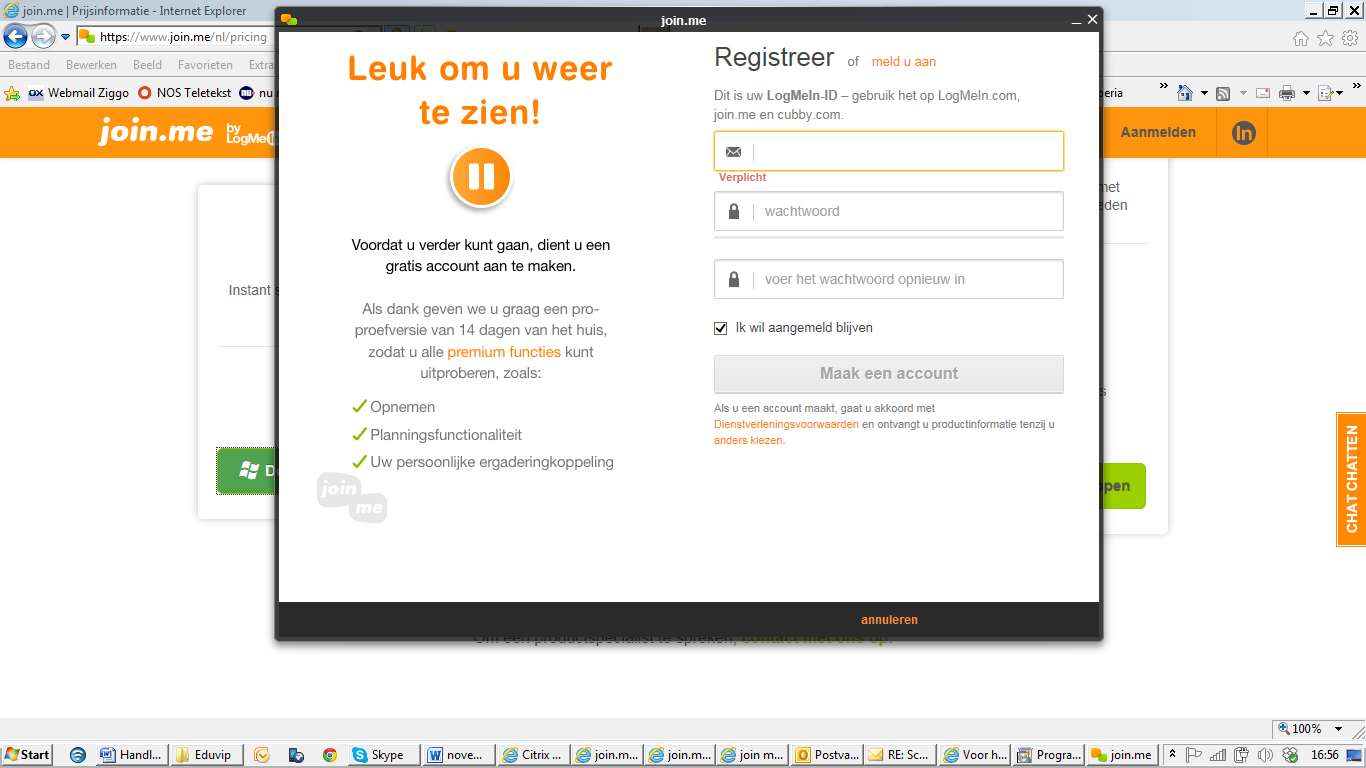The image size is (1366, 768).
Task: Click the join.me logo icon in dialog title bar
Action: 289,20
